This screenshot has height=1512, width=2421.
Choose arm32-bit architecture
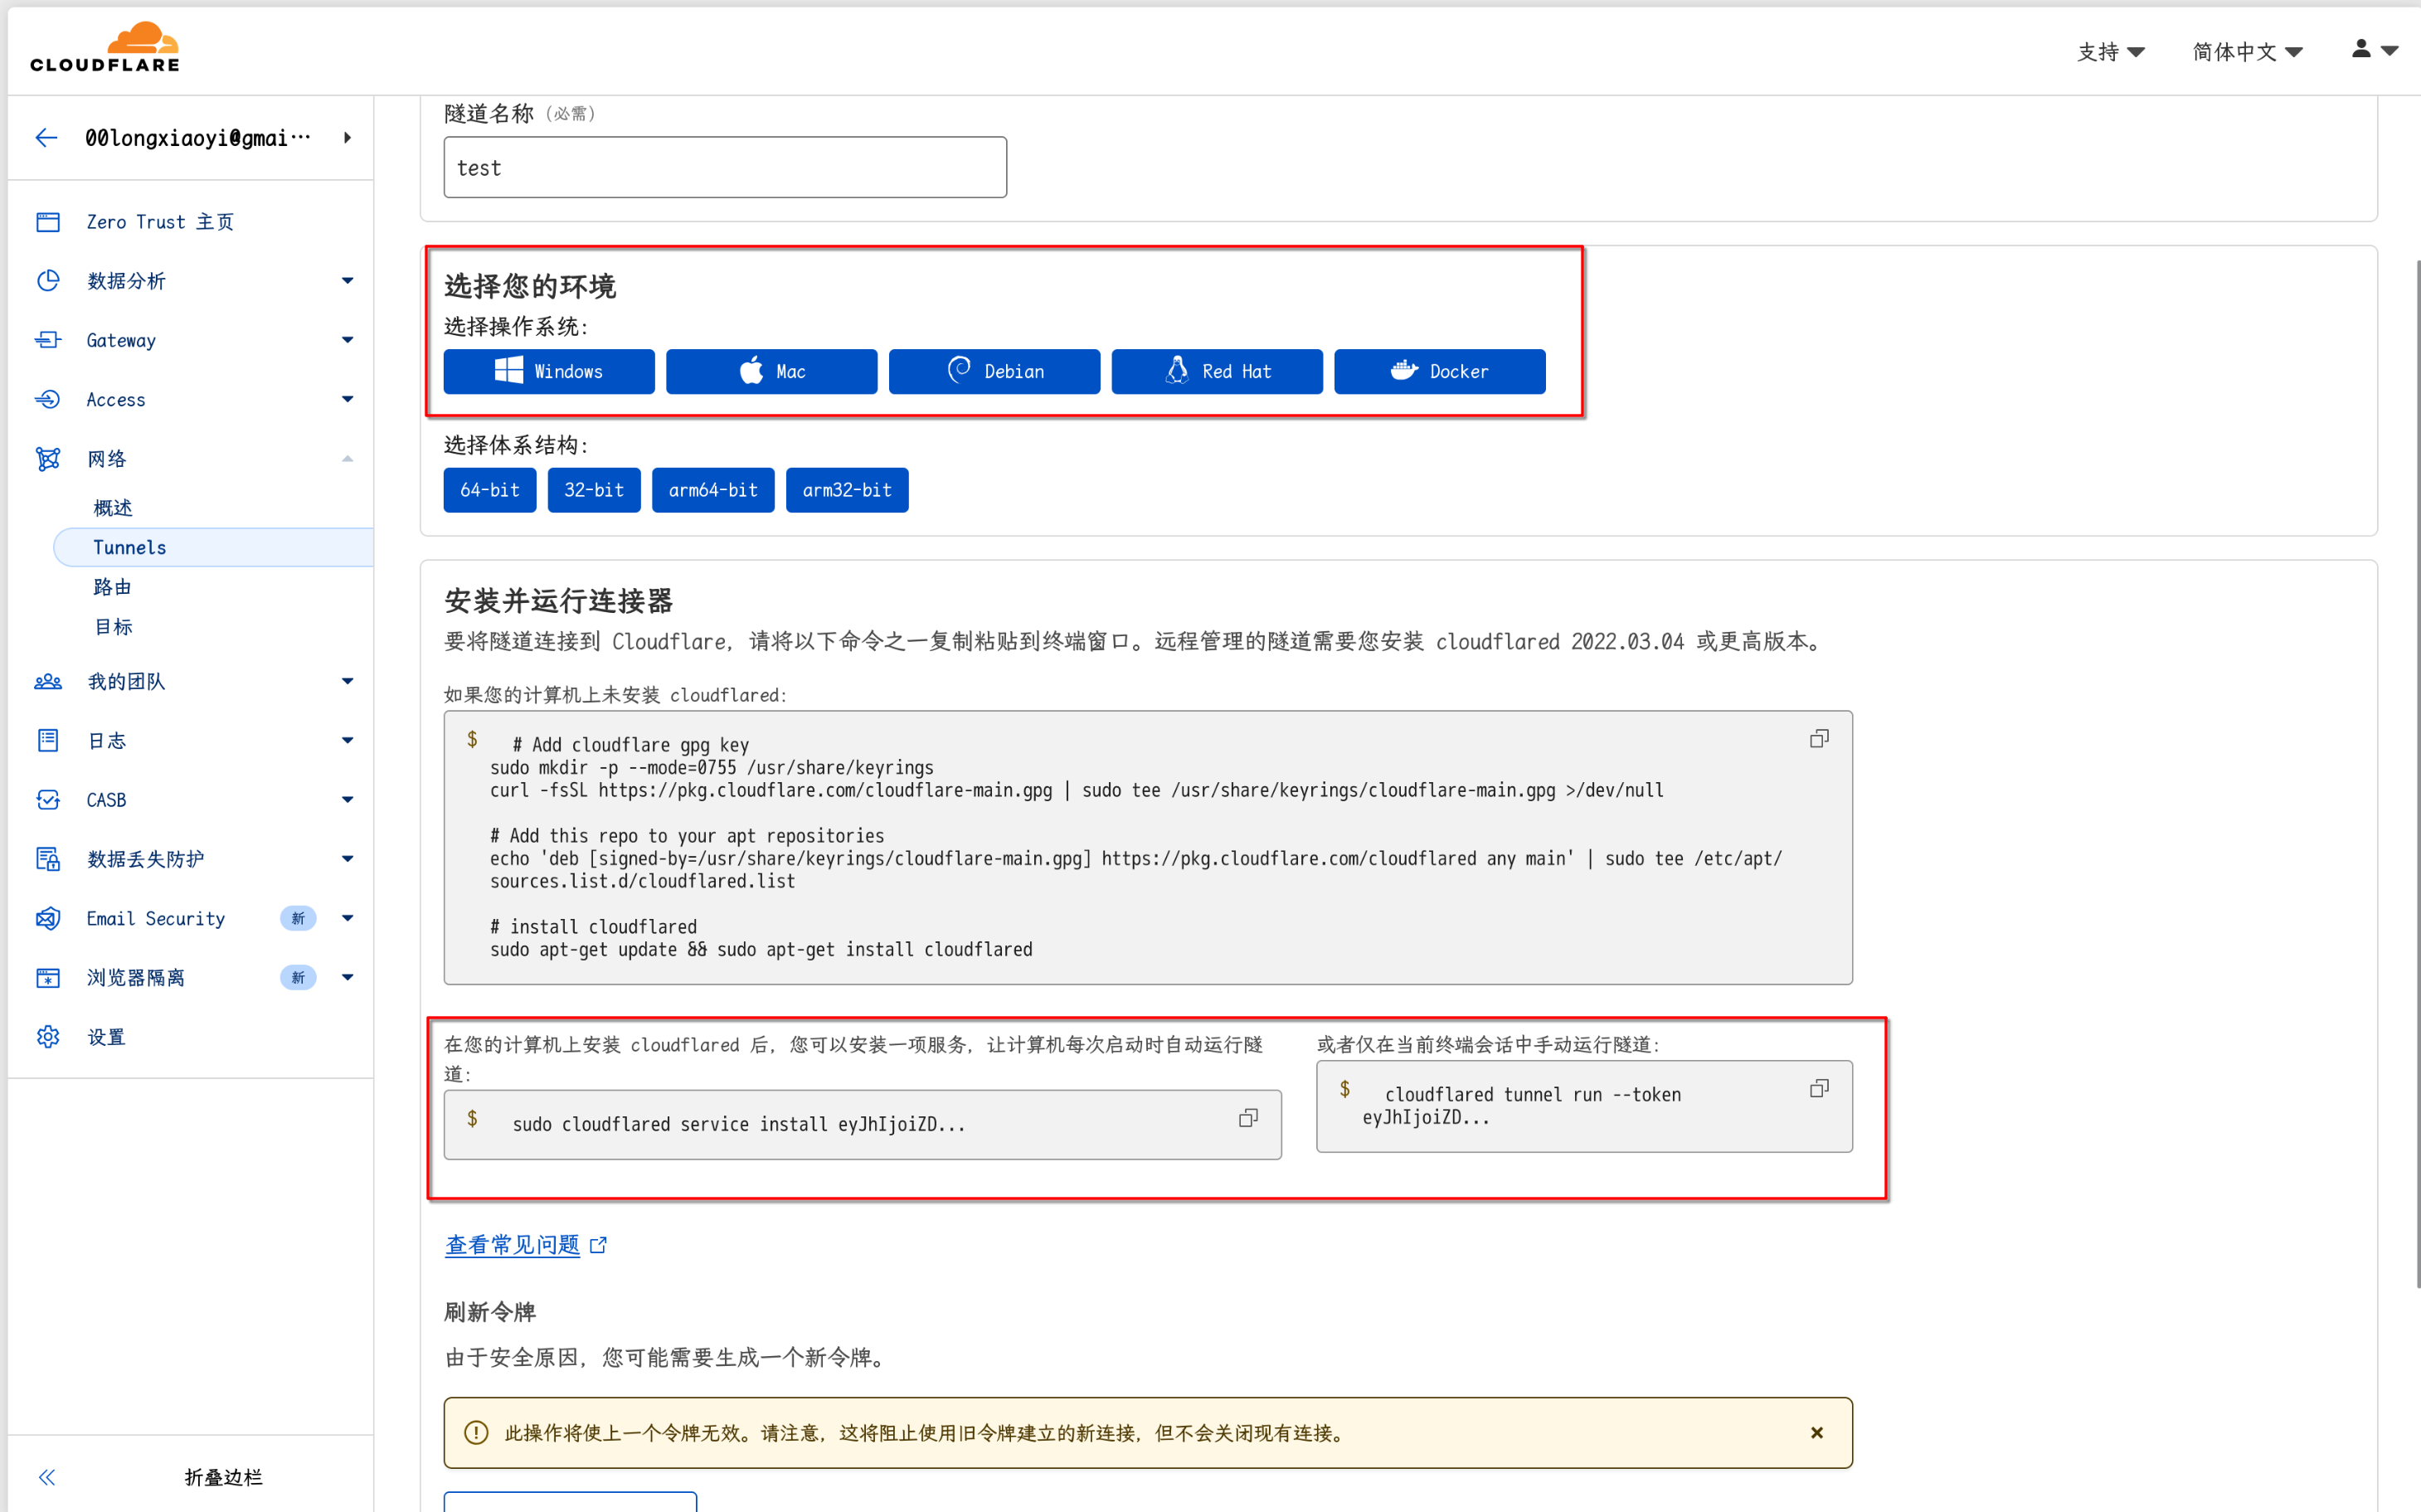[x=847, y=490]
